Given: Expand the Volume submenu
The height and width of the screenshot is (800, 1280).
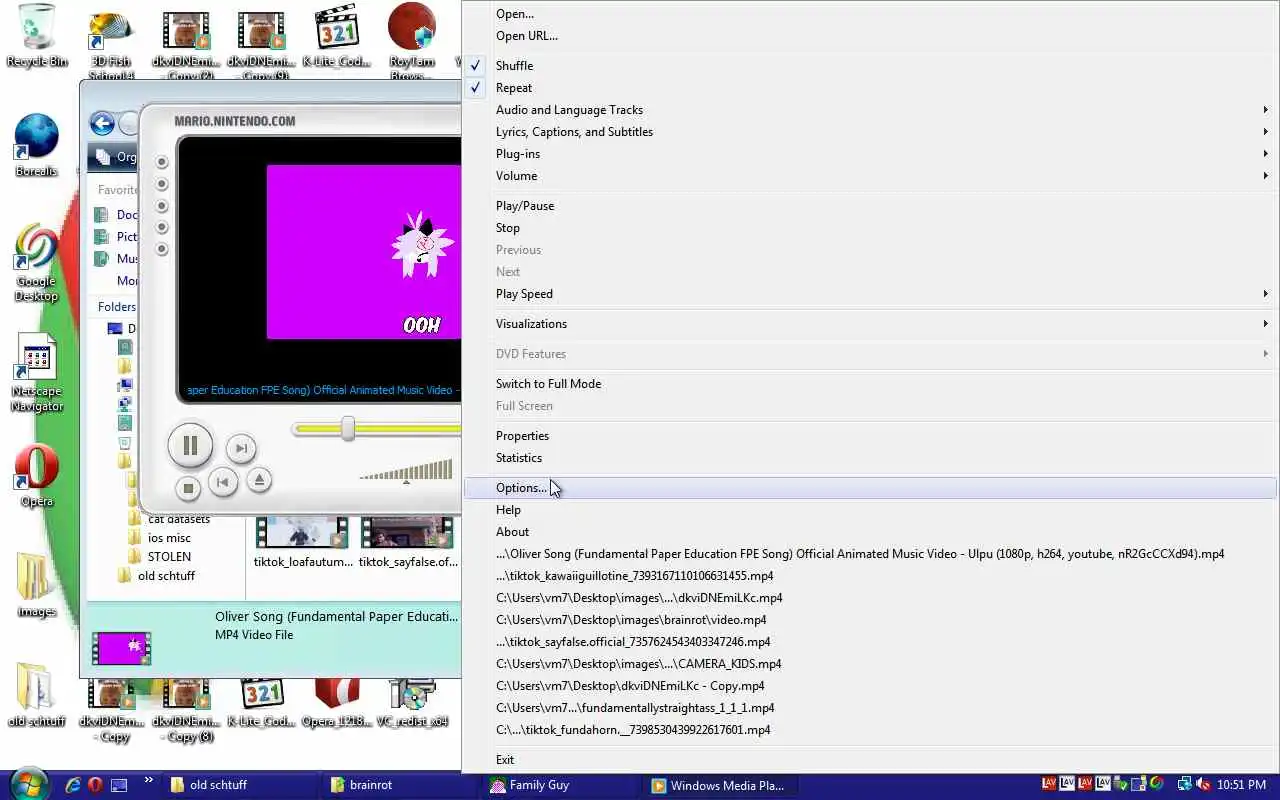Looking at the screenshot, I should [x=869, y=176].
